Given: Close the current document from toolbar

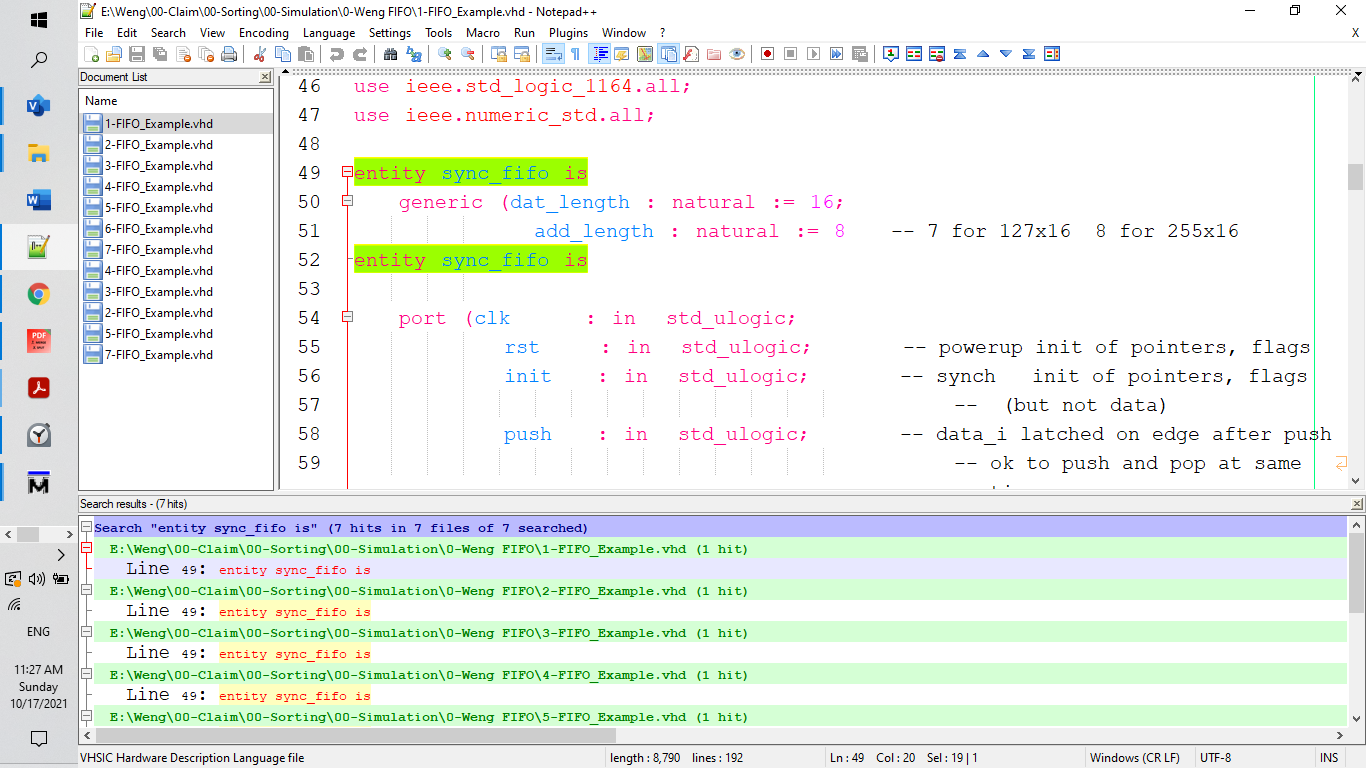Looking at the screenshot, I should [183, 54].
